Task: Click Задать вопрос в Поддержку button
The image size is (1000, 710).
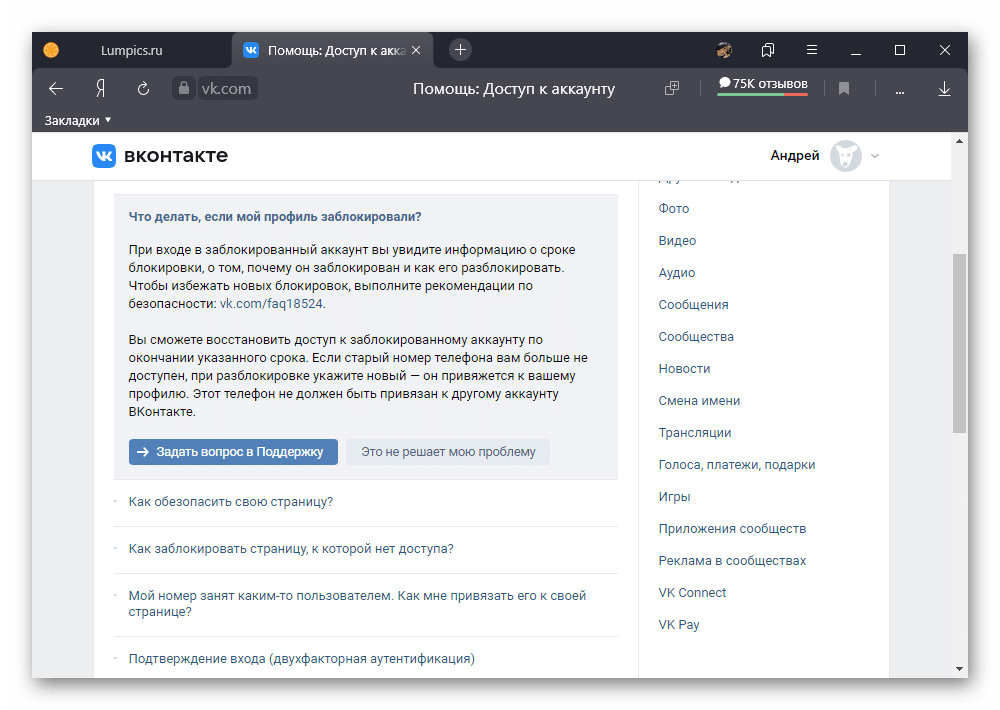Action: point(233,452)
